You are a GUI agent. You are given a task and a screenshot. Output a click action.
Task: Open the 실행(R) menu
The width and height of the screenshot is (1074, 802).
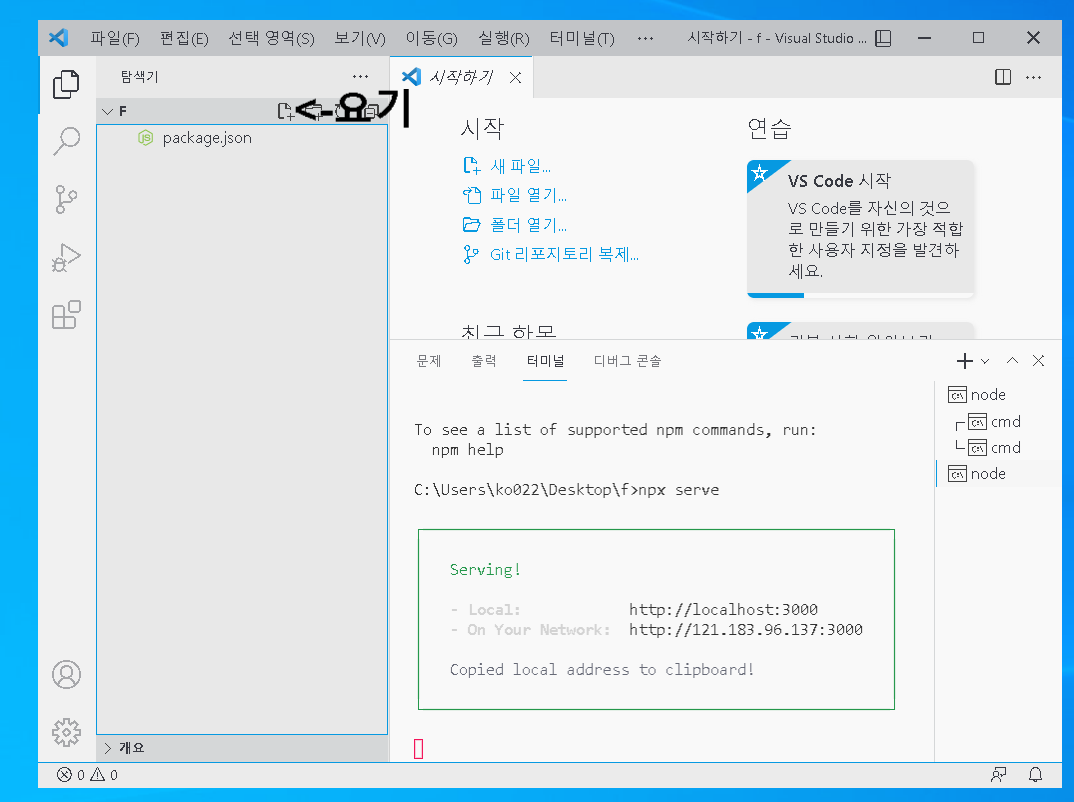click(504, 38)
